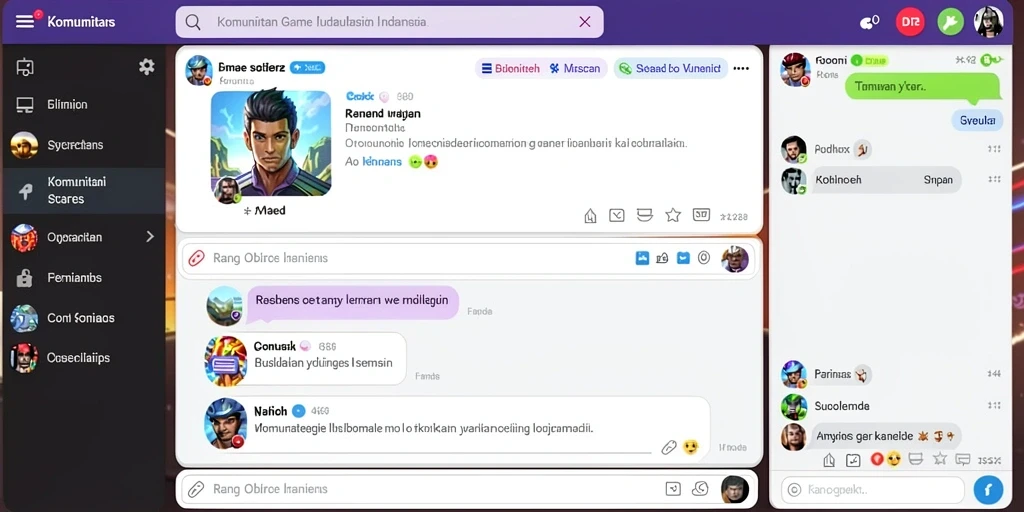This screenshot has width=1024, height=512.
Task: Click the upper Rang Obirce input field
Action: pyautogui.click(x=468, y=258)
